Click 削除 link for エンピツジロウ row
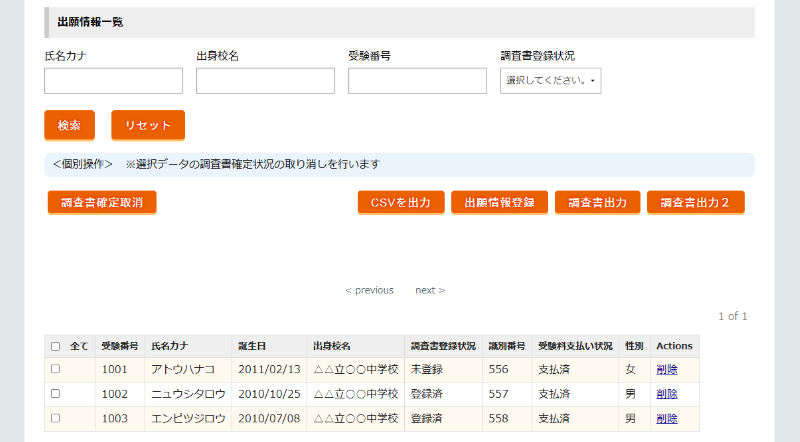This screenshot has width=800, height=442. coord(667,418)
